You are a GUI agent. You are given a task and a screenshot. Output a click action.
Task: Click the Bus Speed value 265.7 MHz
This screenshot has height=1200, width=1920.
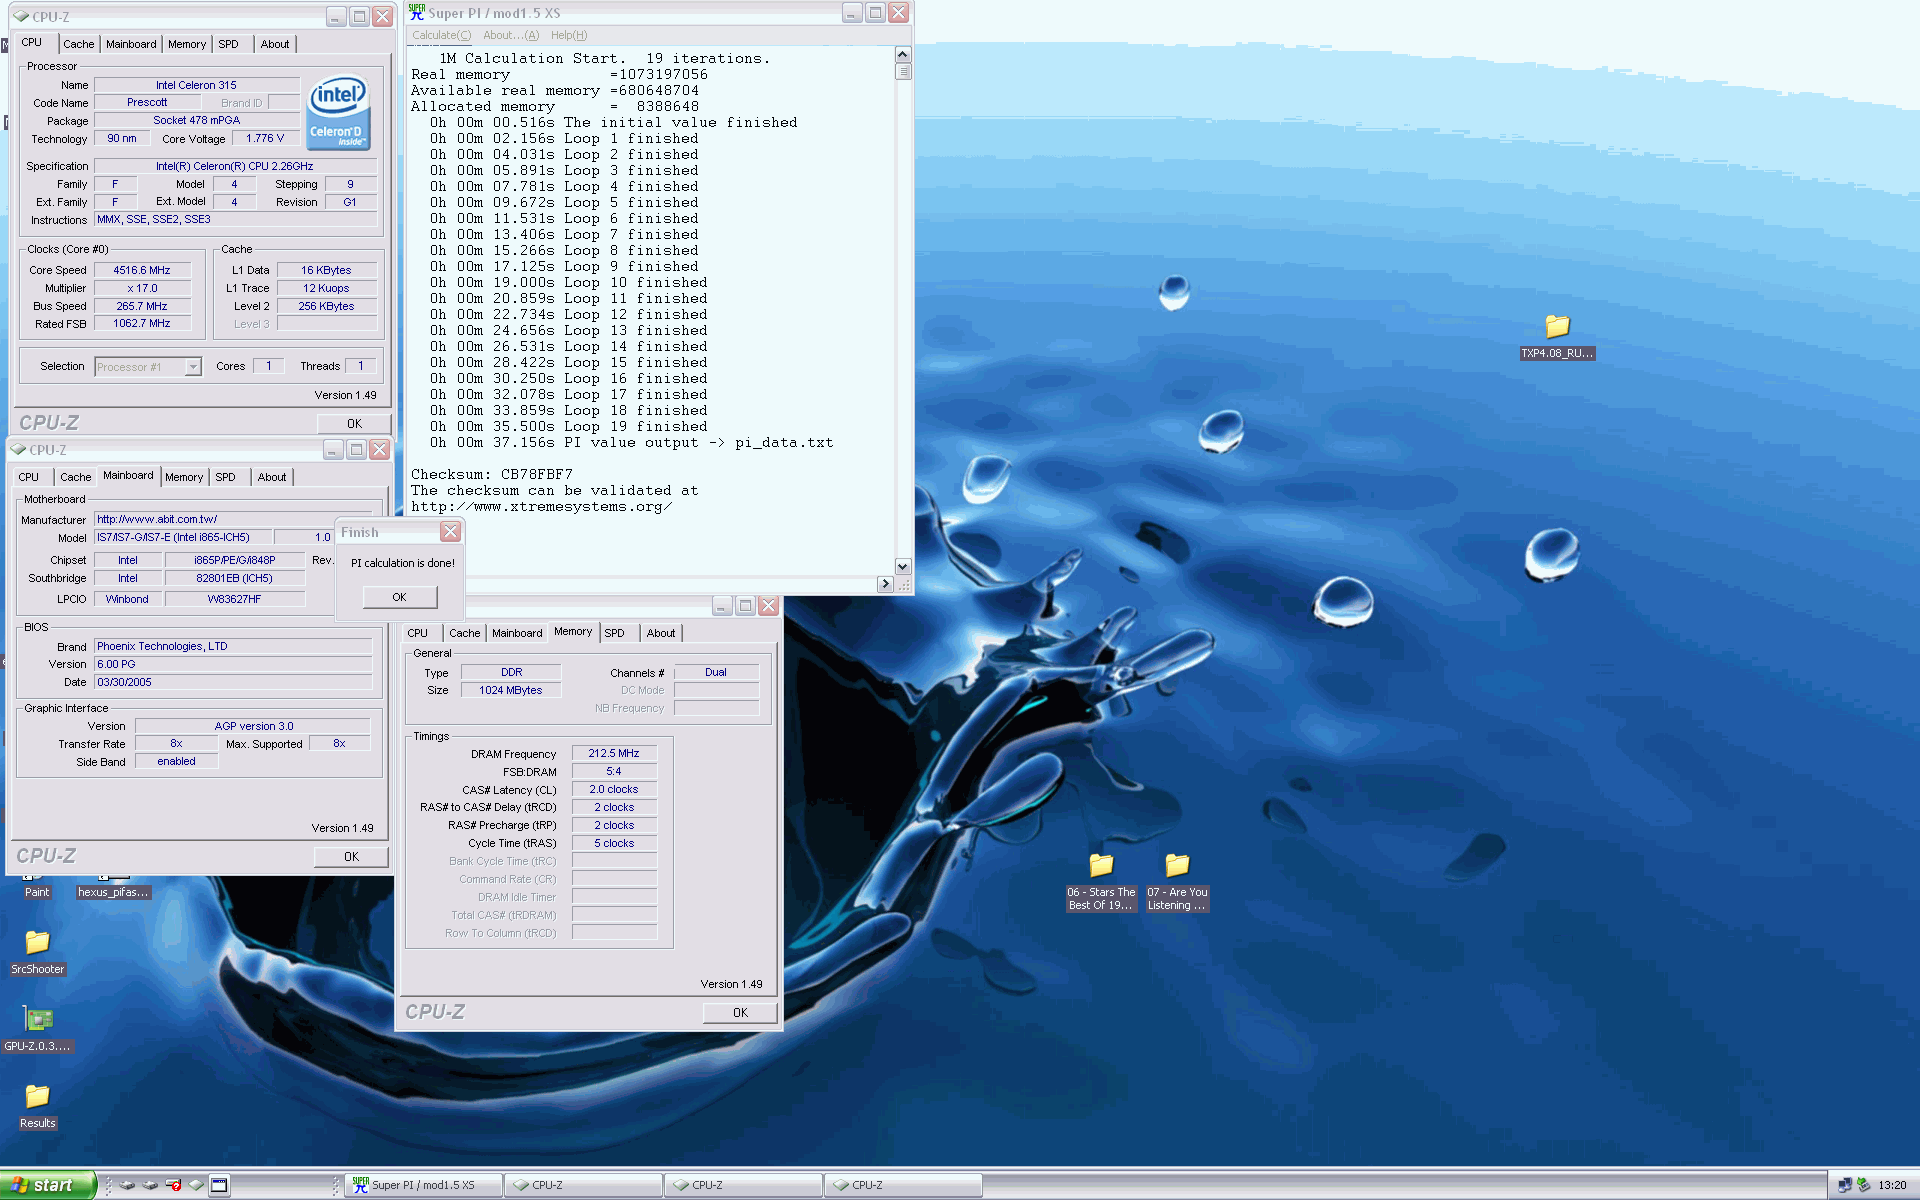click(x=142, y=306)
